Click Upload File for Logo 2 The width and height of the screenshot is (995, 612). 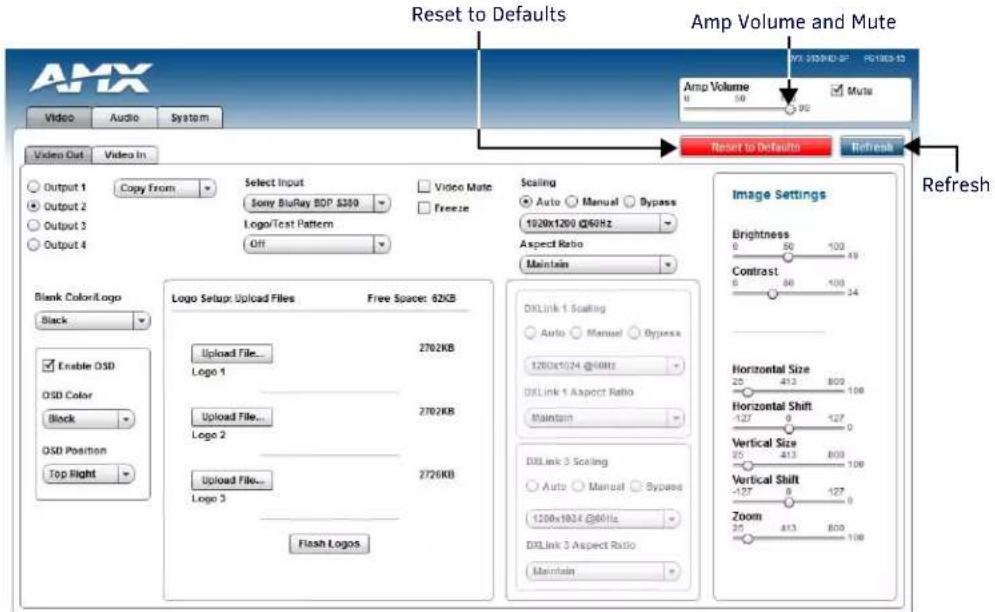232,417
